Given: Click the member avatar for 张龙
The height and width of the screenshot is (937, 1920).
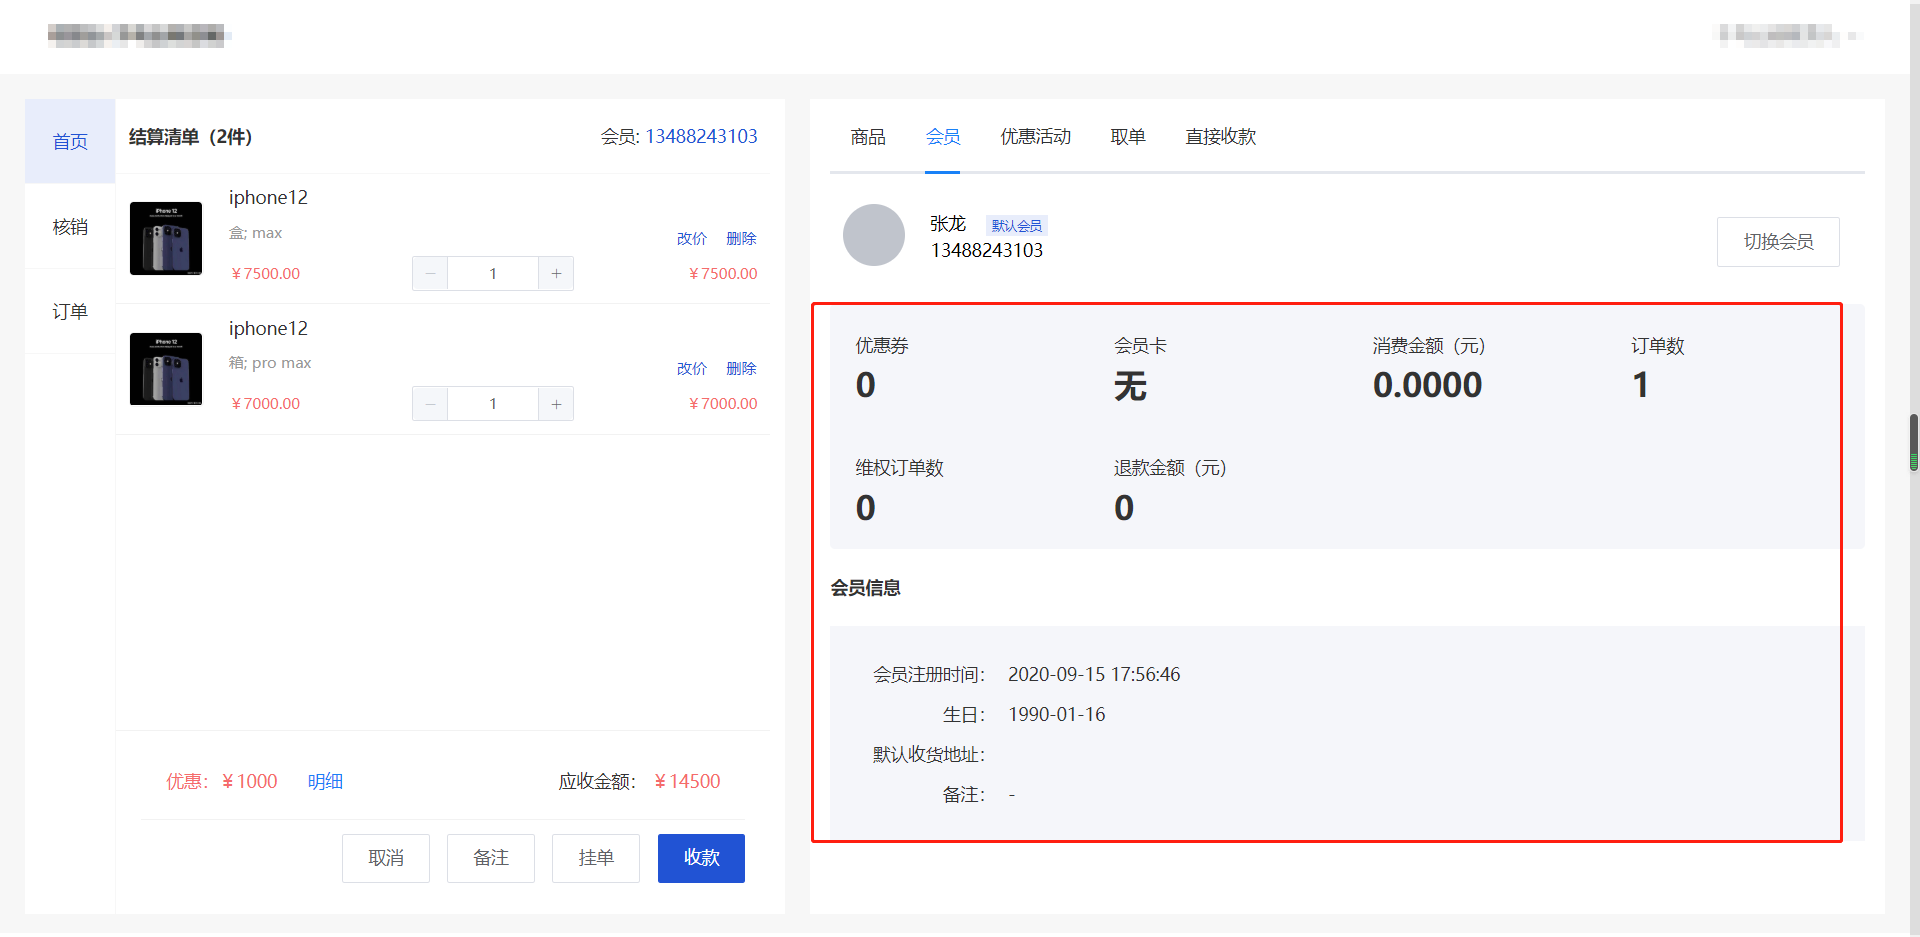Looking at the screenshot, I should pos(873,236).
